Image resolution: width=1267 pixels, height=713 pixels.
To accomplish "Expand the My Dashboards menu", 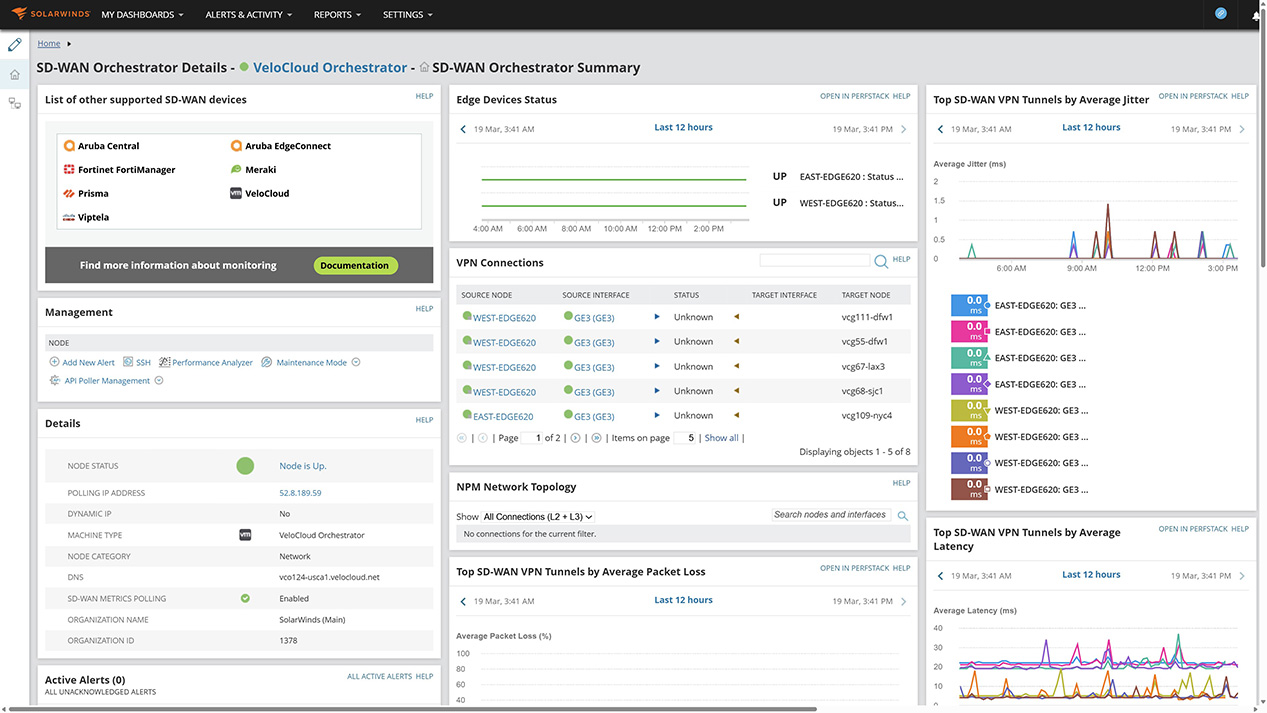I will click(x=140, y=14).
